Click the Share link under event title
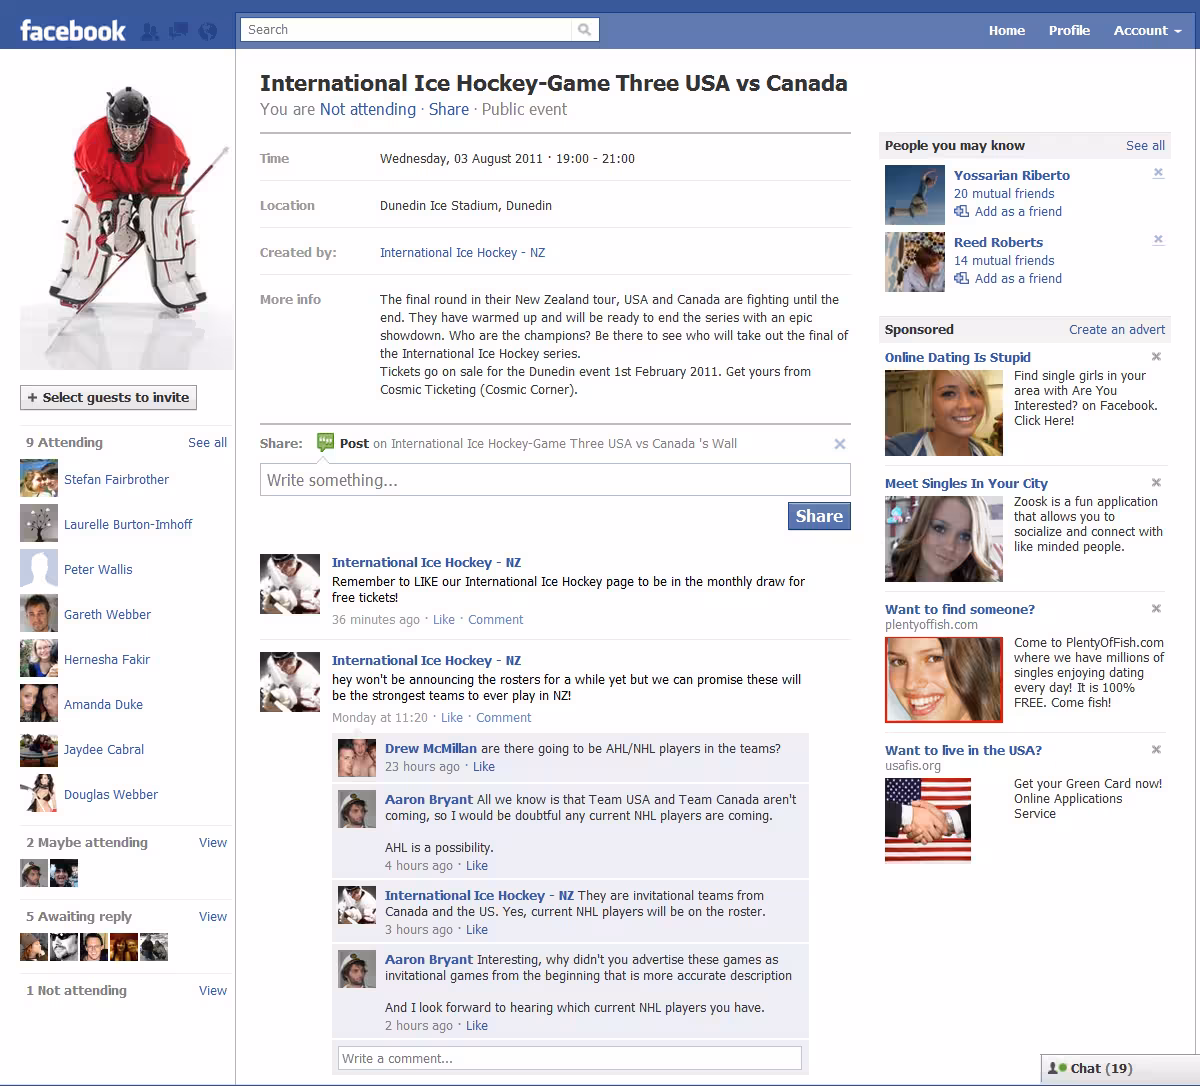The height and width of the screenshot is (1086, 1200). coord(449,109)
